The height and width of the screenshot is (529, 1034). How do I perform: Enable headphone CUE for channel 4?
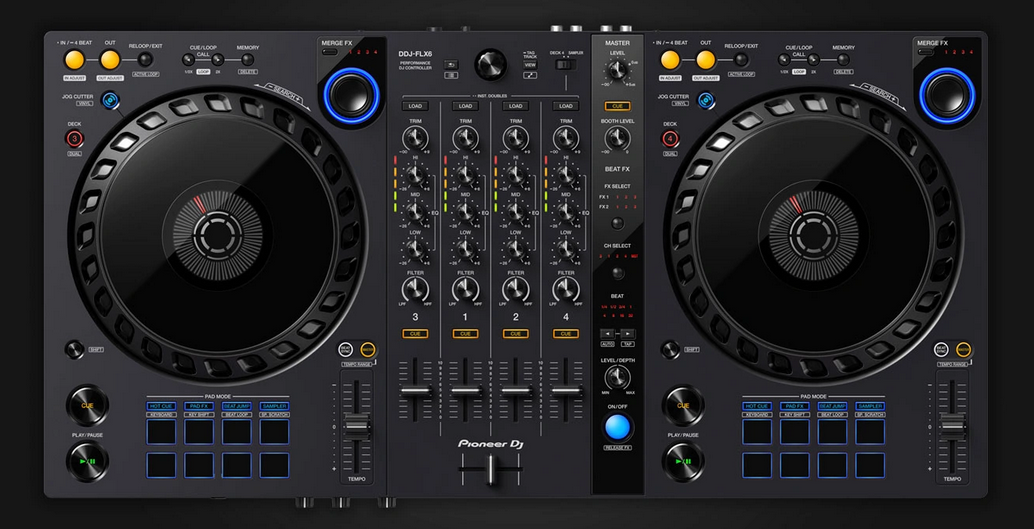tap(566, 334)
